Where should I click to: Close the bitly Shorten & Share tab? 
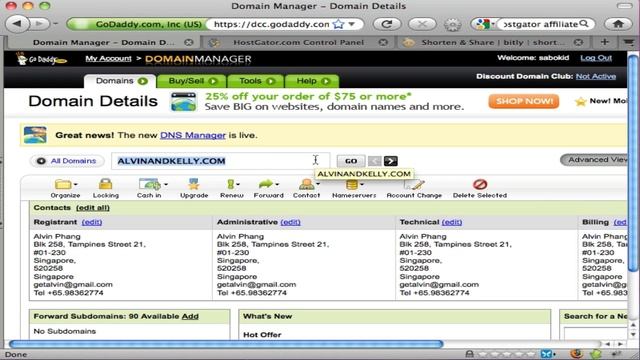(578, 42)
